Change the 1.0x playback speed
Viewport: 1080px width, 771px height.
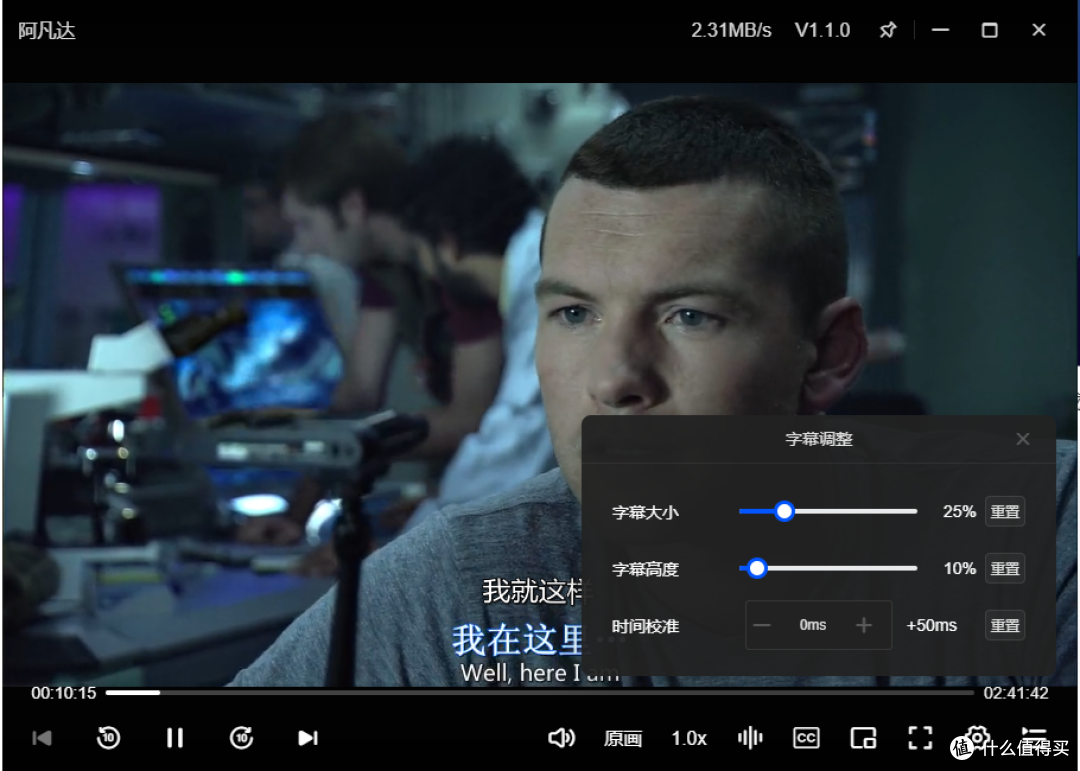pos(689,739)
